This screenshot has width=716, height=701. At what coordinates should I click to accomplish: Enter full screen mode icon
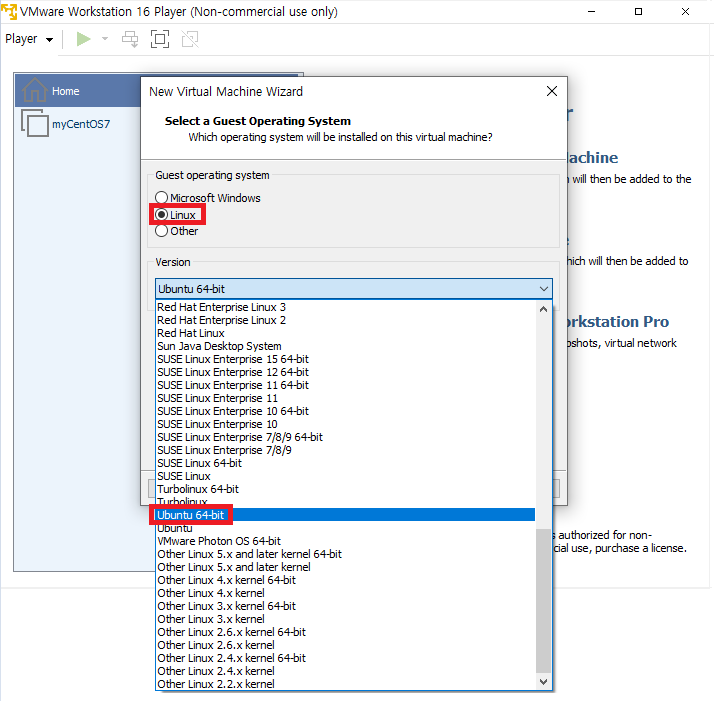pyautogui.click(x=160, y=39)
